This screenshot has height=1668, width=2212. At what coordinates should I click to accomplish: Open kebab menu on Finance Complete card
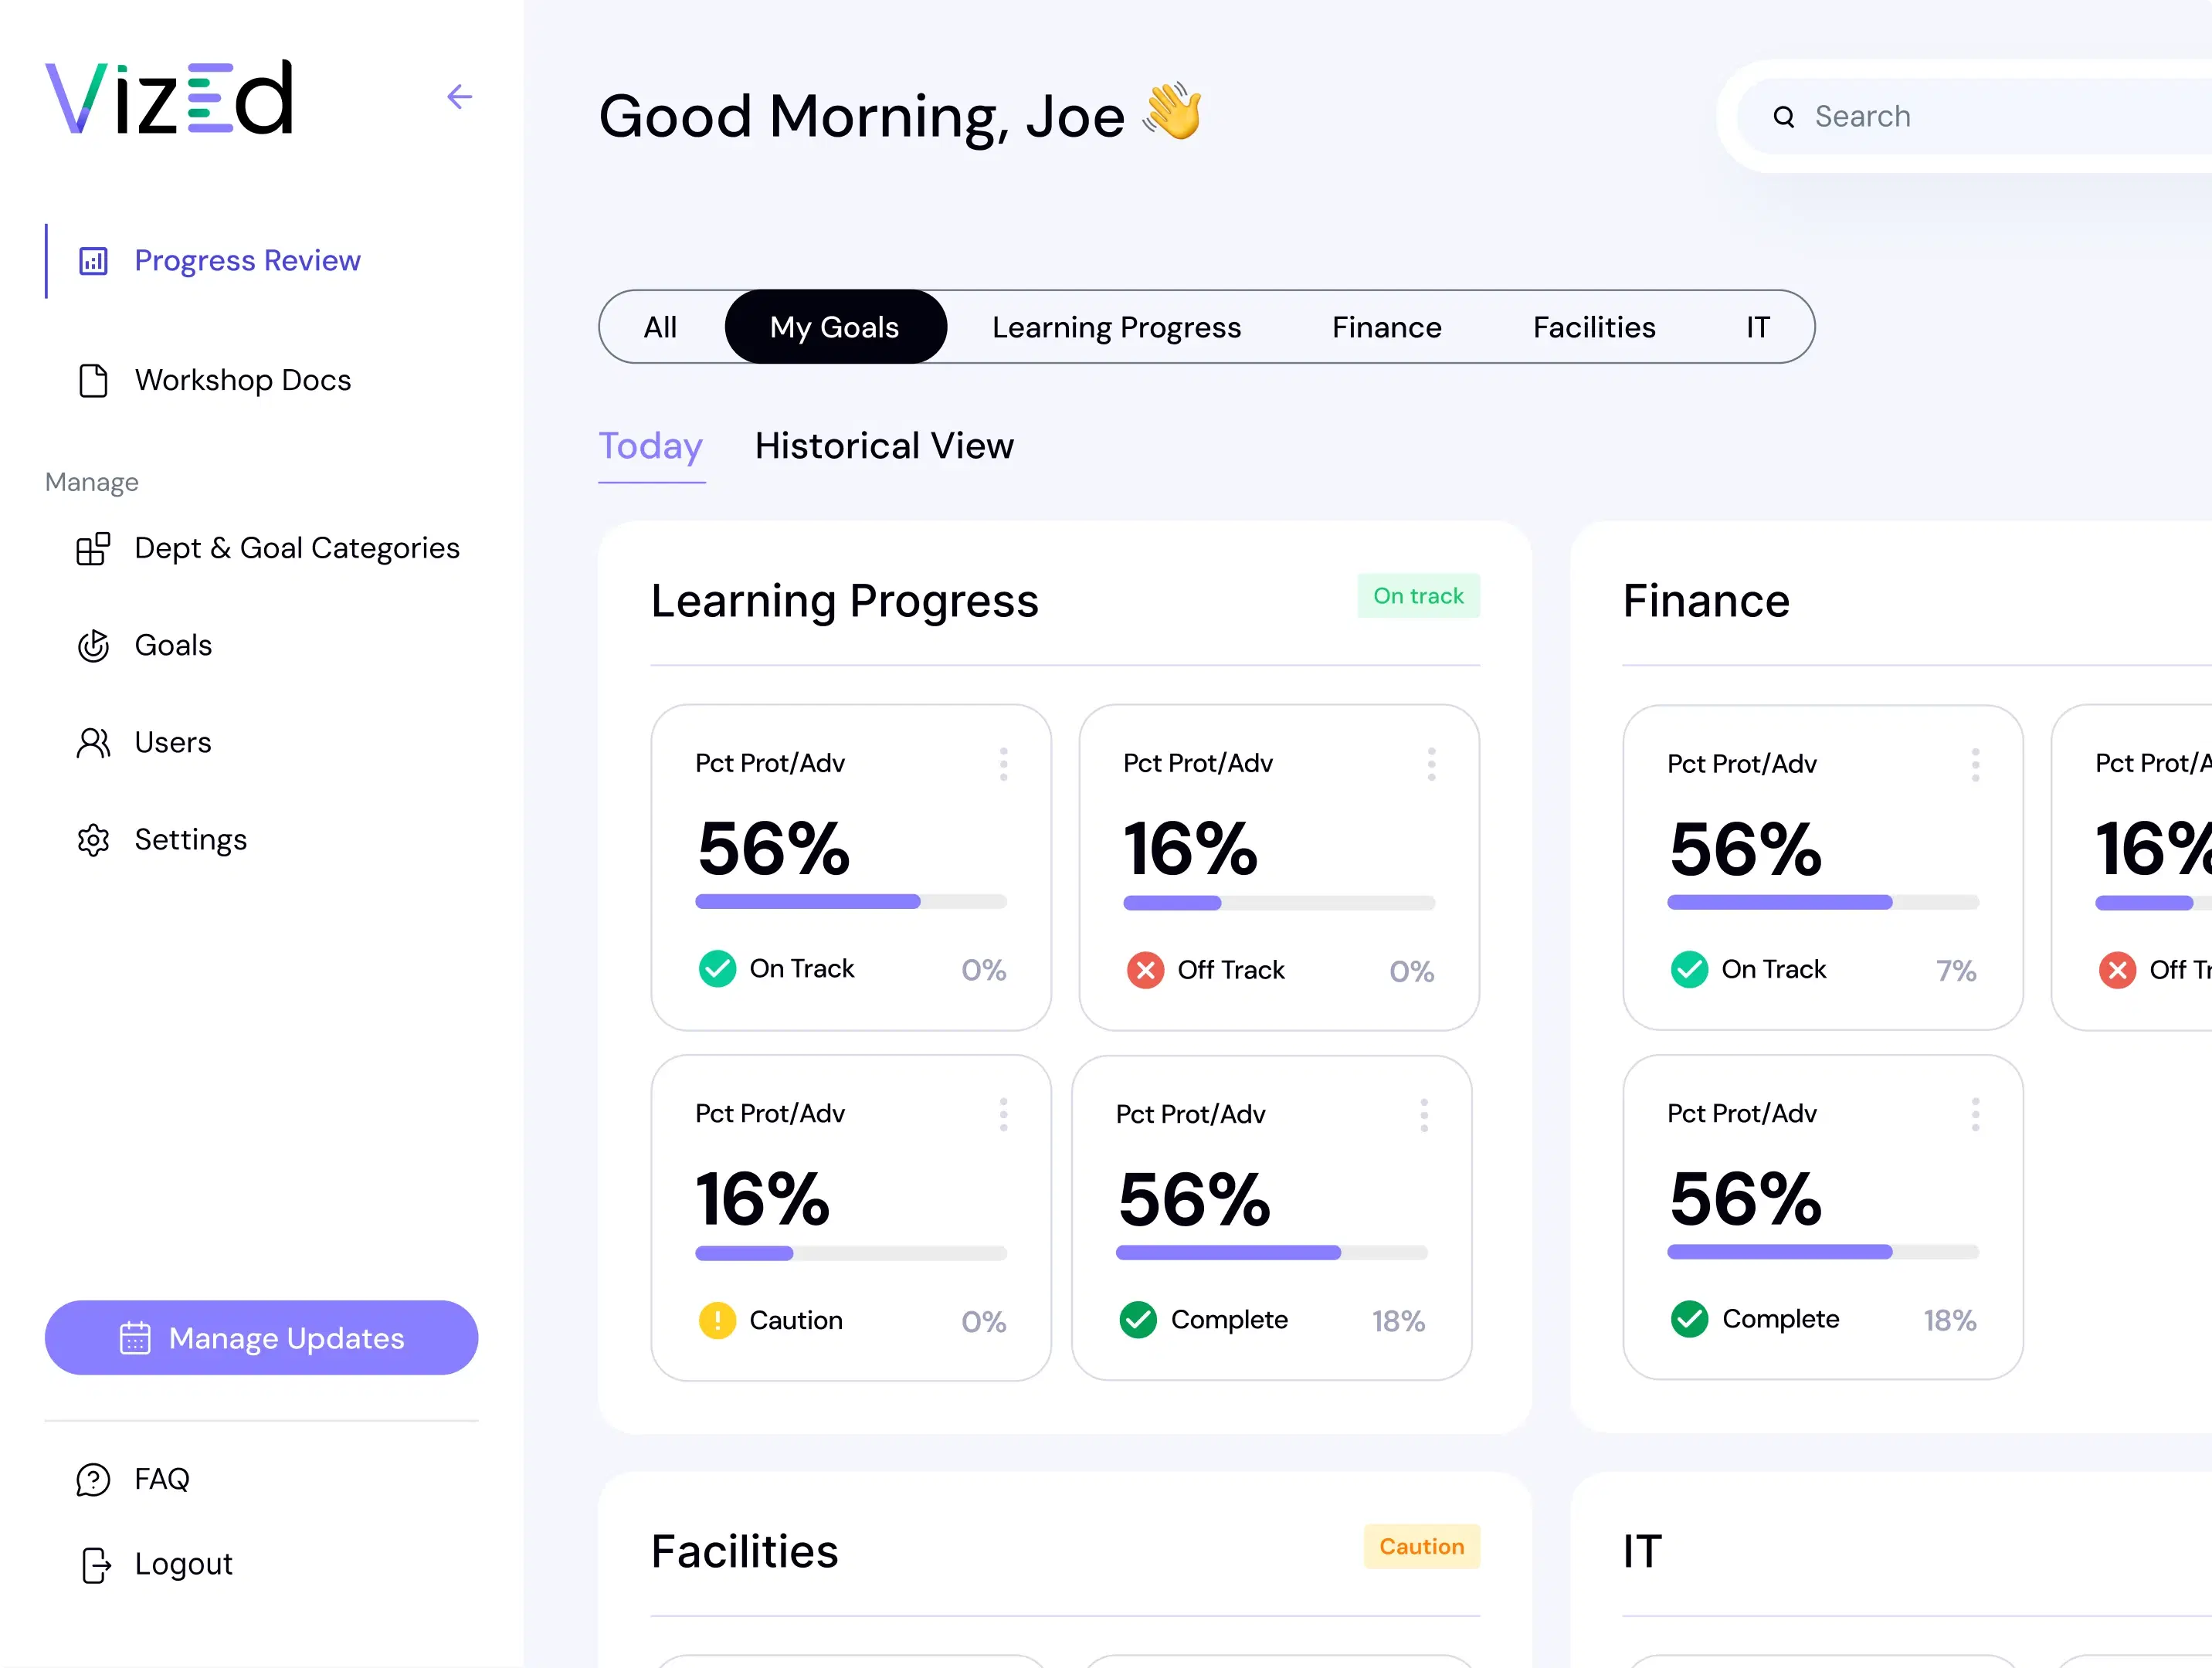tap(1975, 1114)
